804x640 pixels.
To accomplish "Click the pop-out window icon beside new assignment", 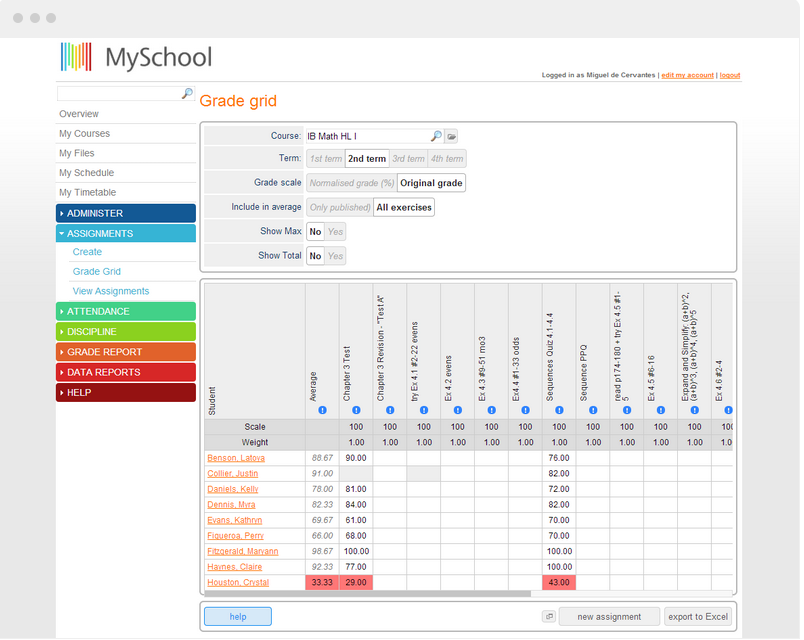I will [549, 616].
